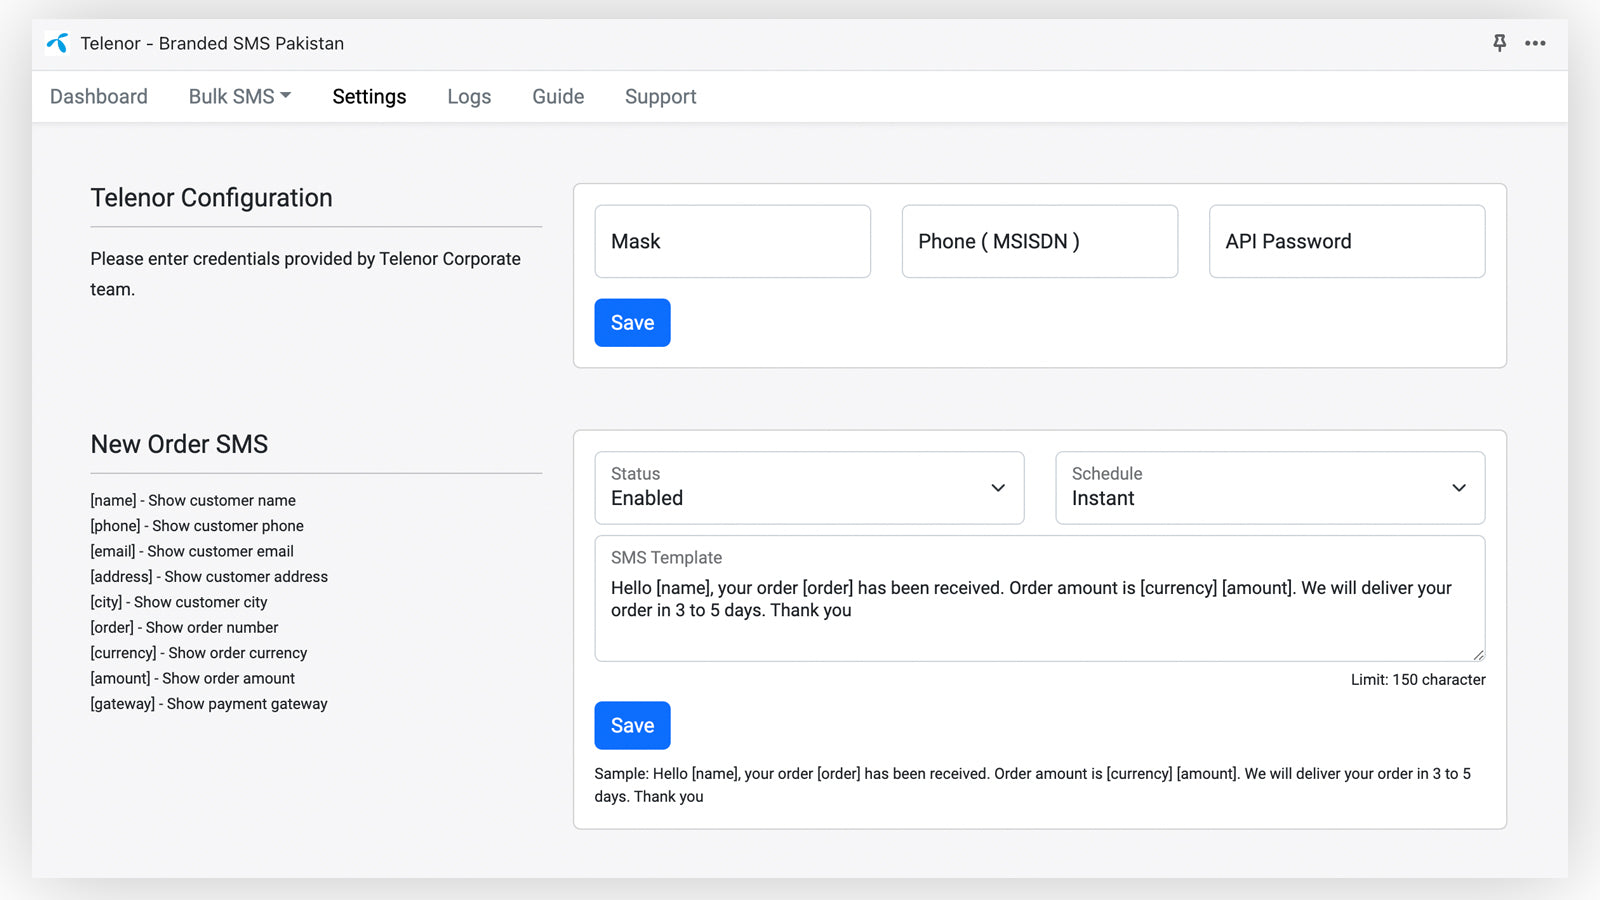Open the Guide tab
1600x900 pixels.
558,97
